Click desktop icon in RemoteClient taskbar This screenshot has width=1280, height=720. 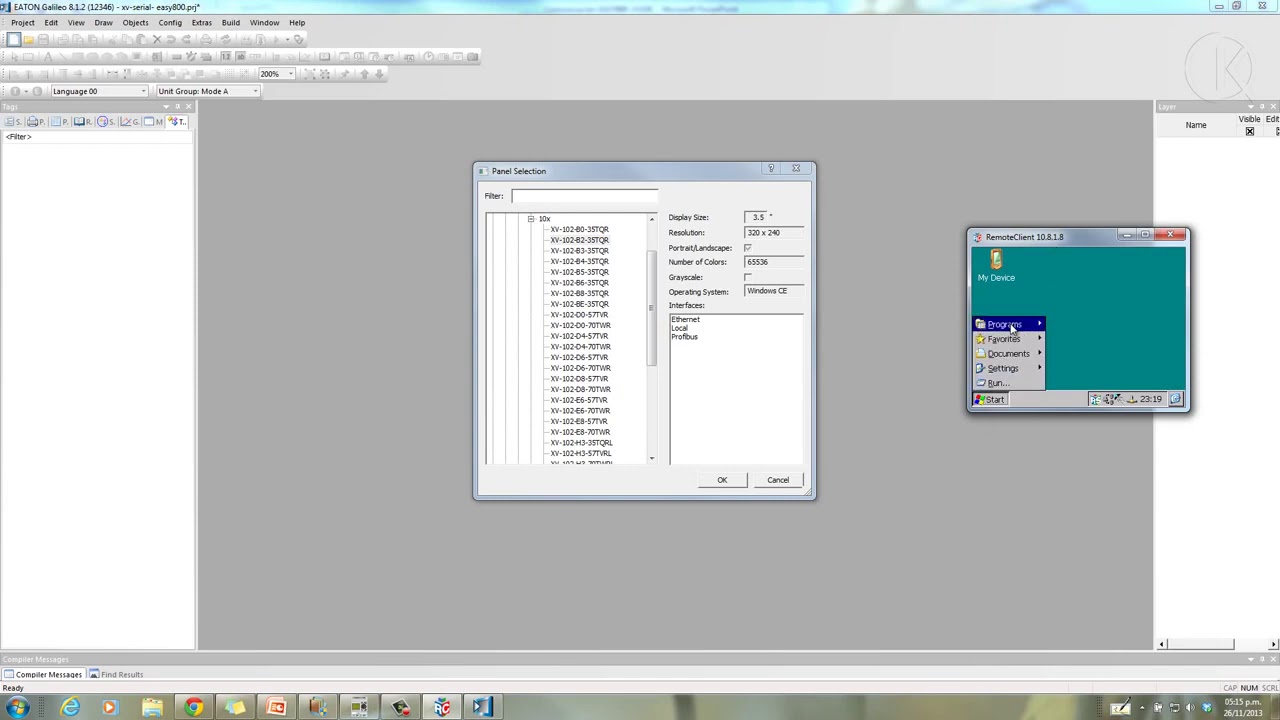[x=1176, y=399]
